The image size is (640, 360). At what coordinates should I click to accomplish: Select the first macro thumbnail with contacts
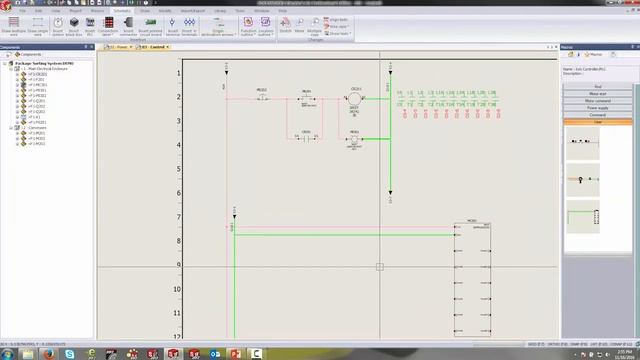pos(582,143)
